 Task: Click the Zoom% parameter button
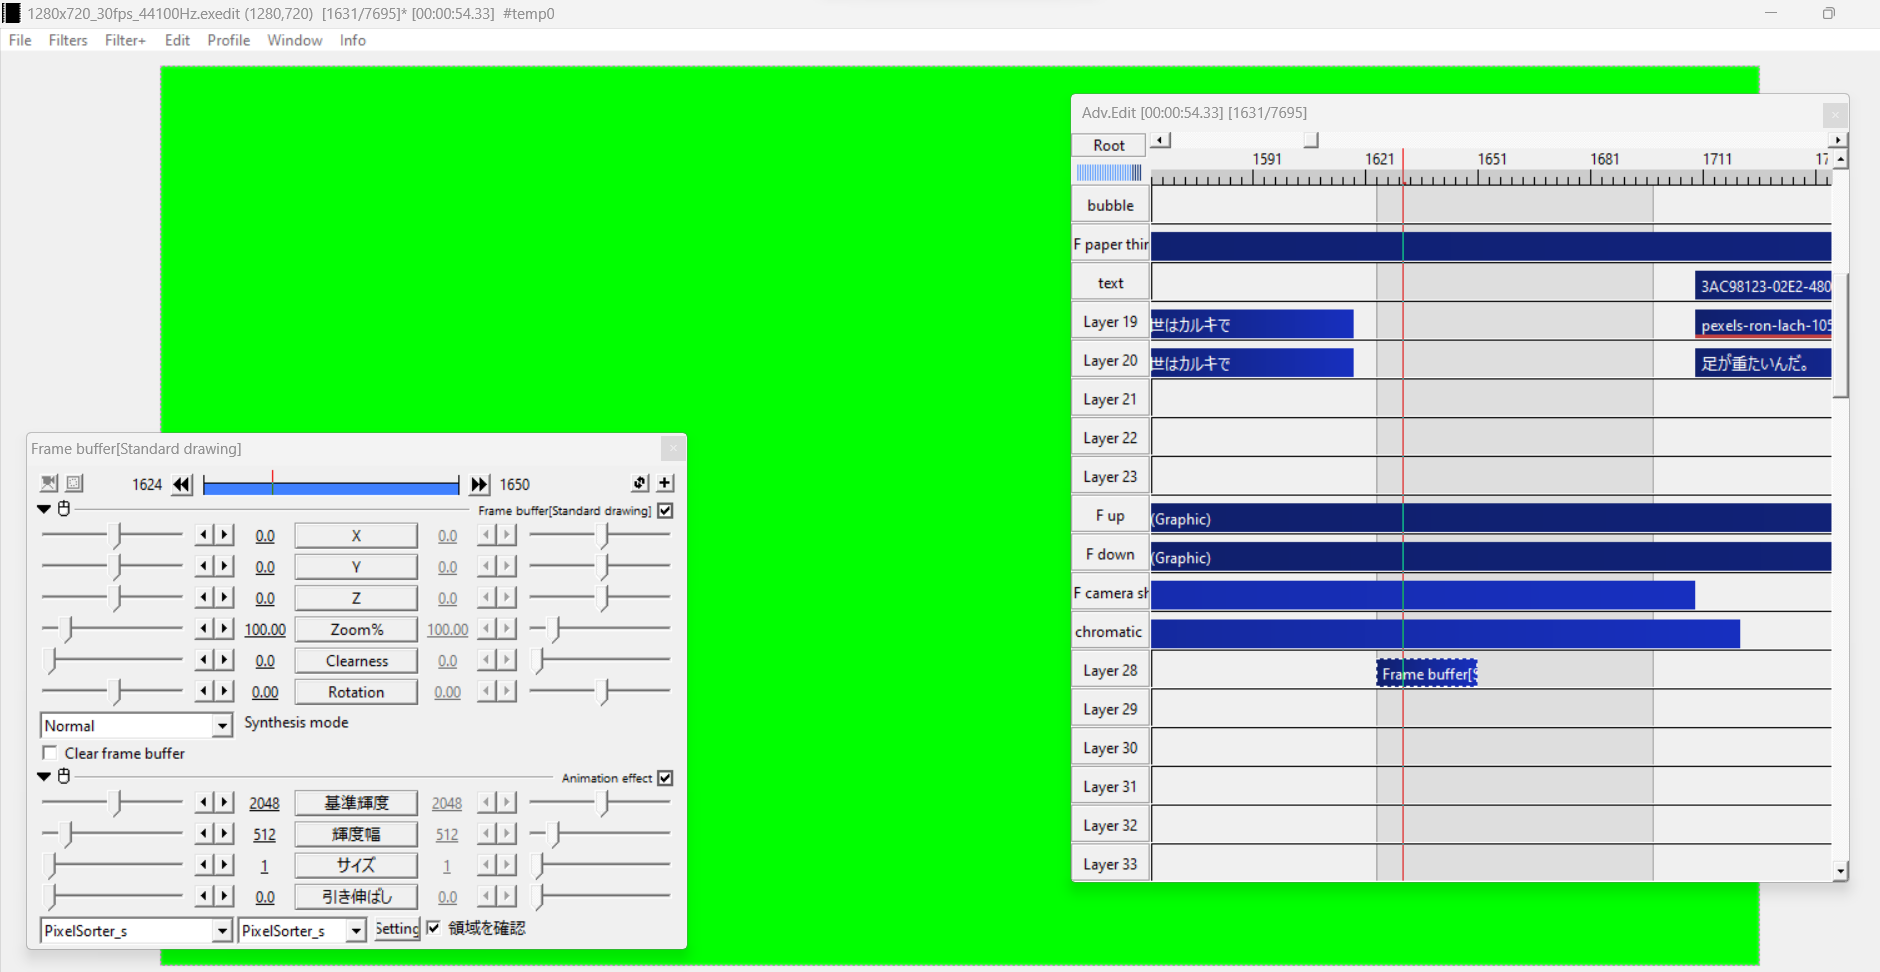click(356, 629)
